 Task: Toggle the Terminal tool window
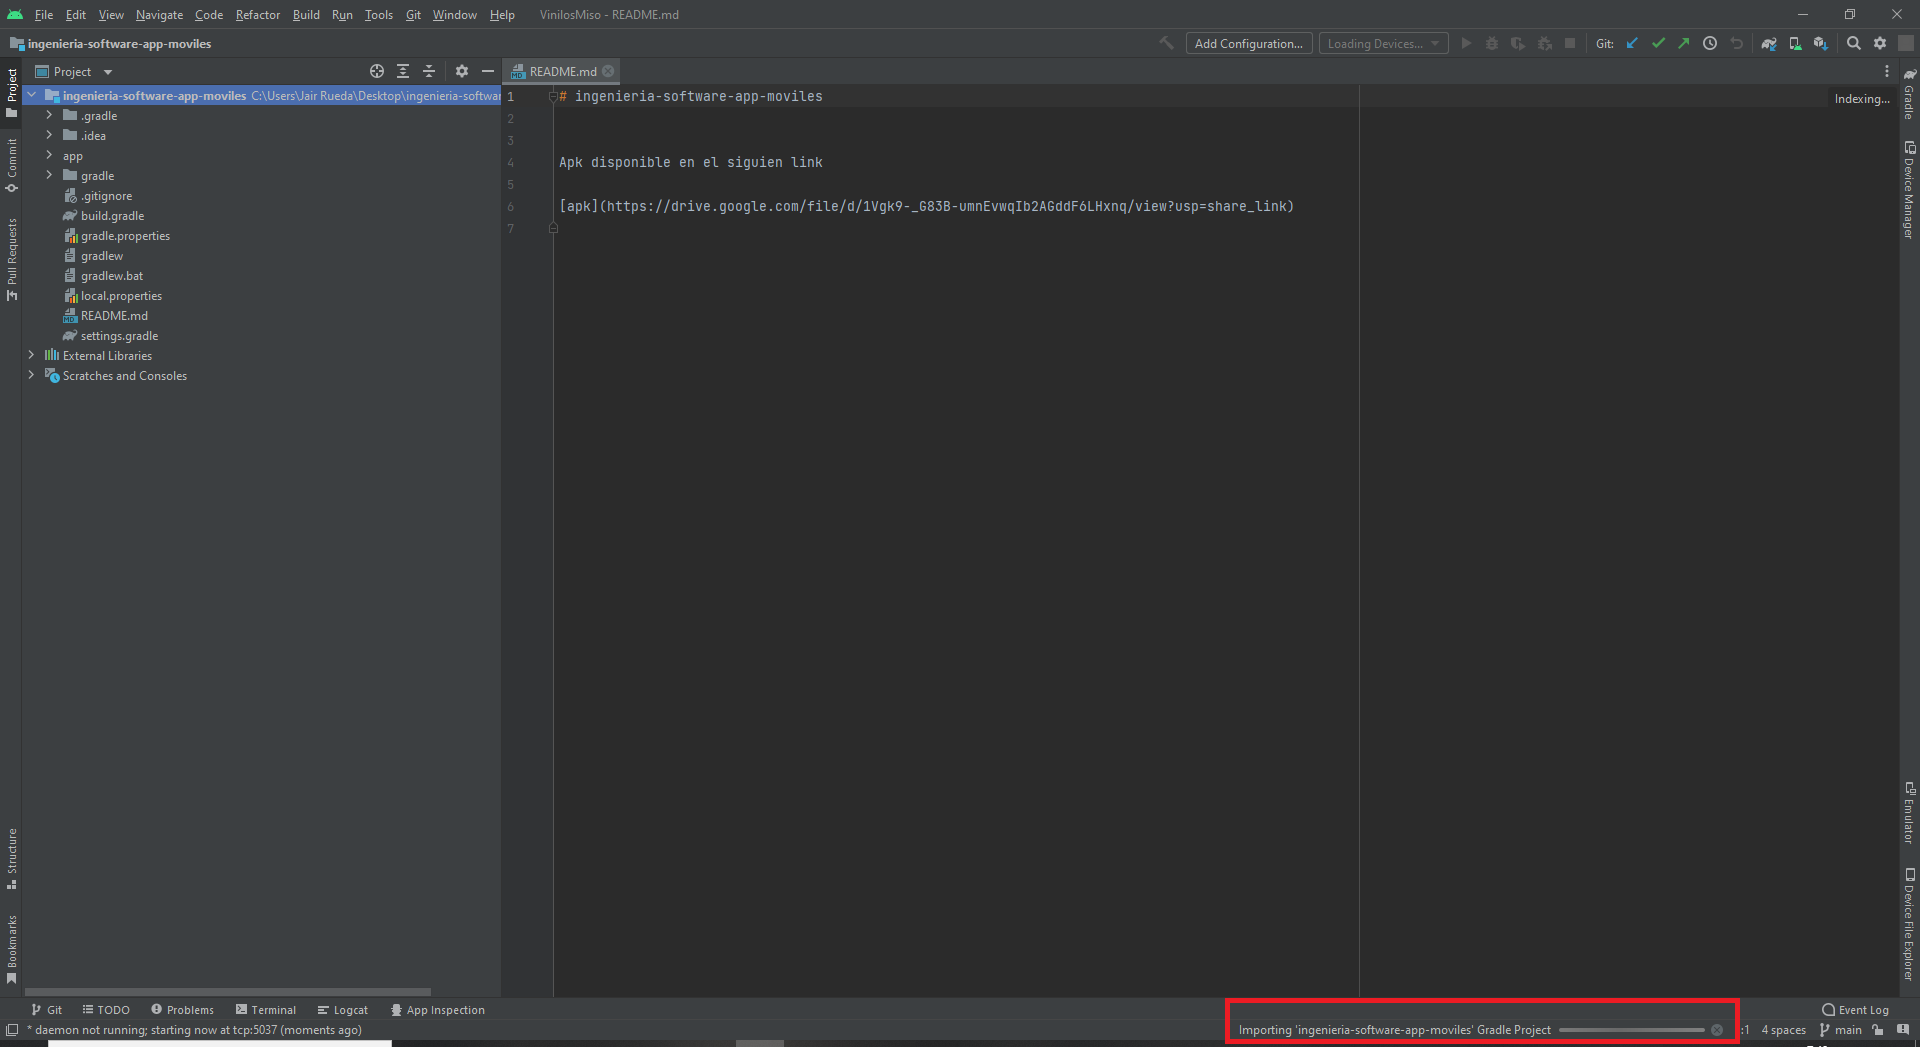(265, 1010)
